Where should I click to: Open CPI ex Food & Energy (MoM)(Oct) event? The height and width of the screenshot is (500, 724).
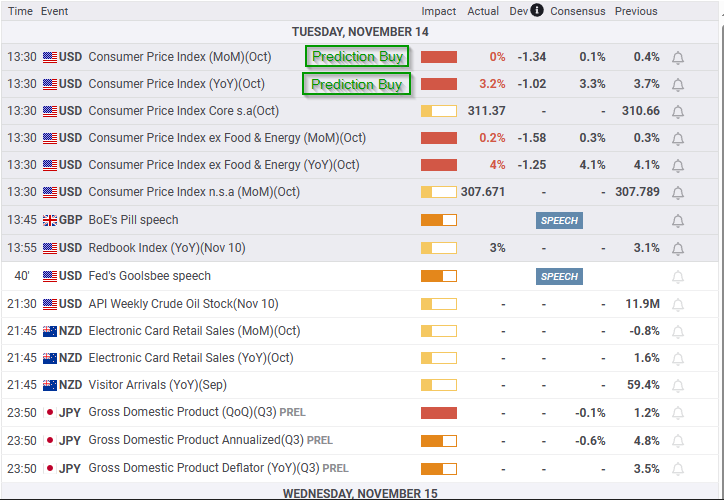tap(227, 138)
